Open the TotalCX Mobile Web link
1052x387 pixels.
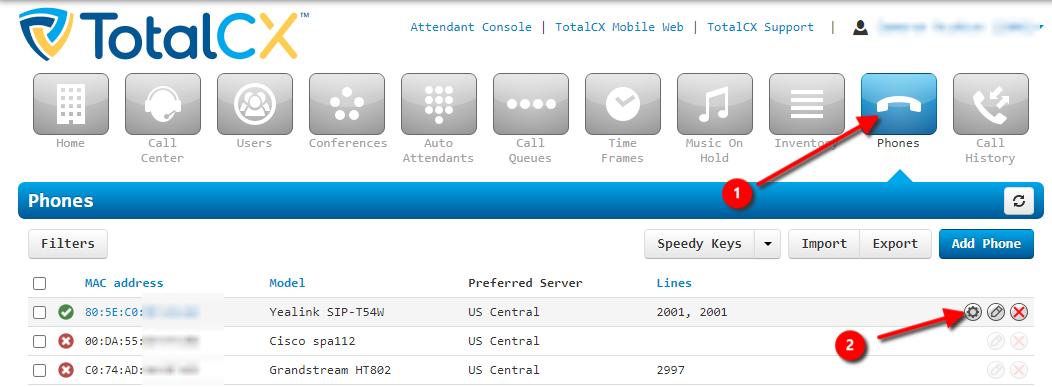coord(619,27)
